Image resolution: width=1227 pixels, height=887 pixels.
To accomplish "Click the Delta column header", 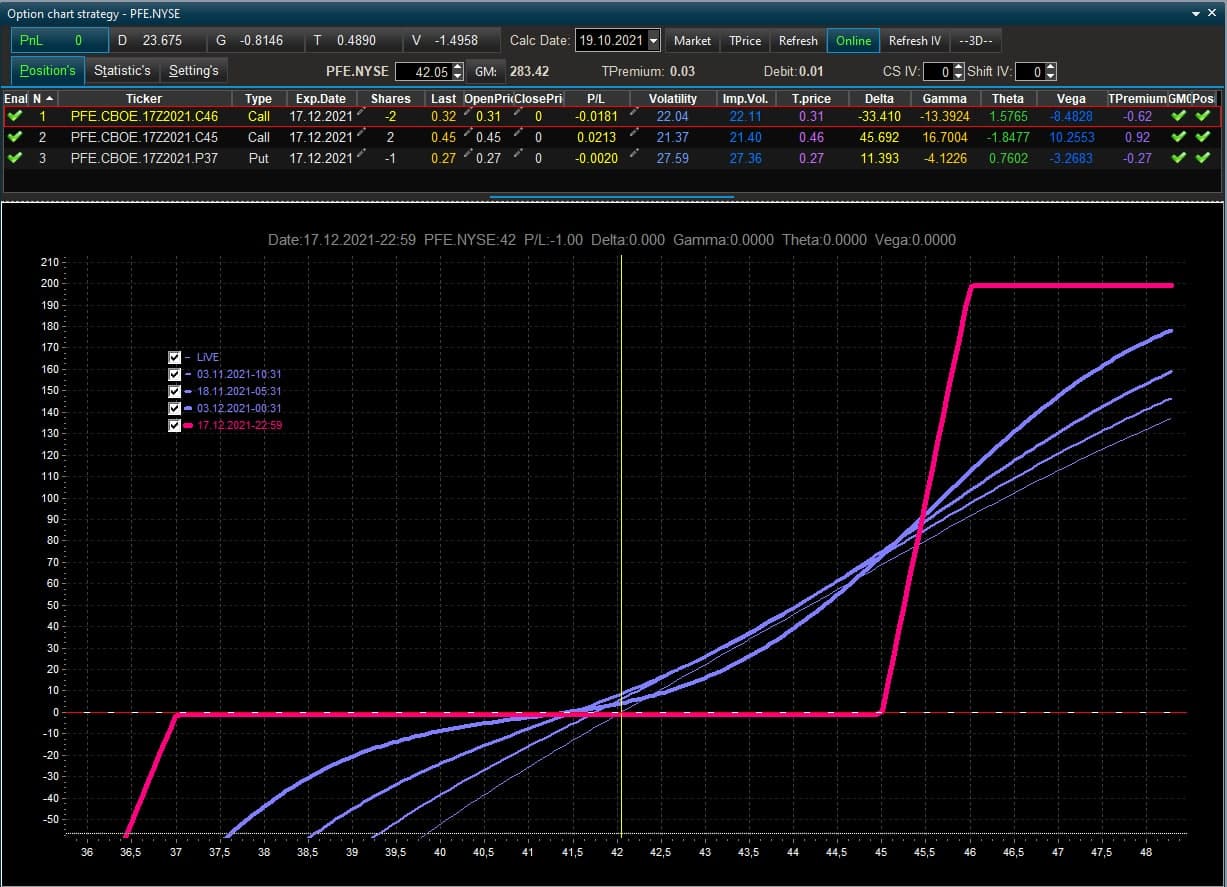I will click(879, 98).
